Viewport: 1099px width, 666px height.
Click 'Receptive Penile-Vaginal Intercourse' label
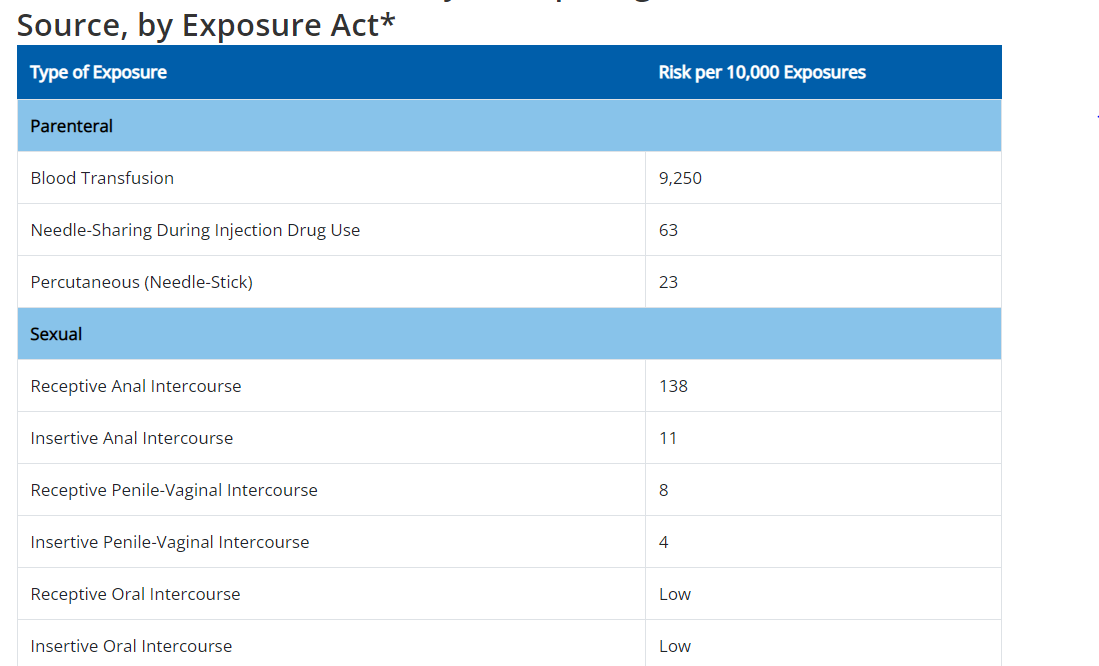point(174,490)
